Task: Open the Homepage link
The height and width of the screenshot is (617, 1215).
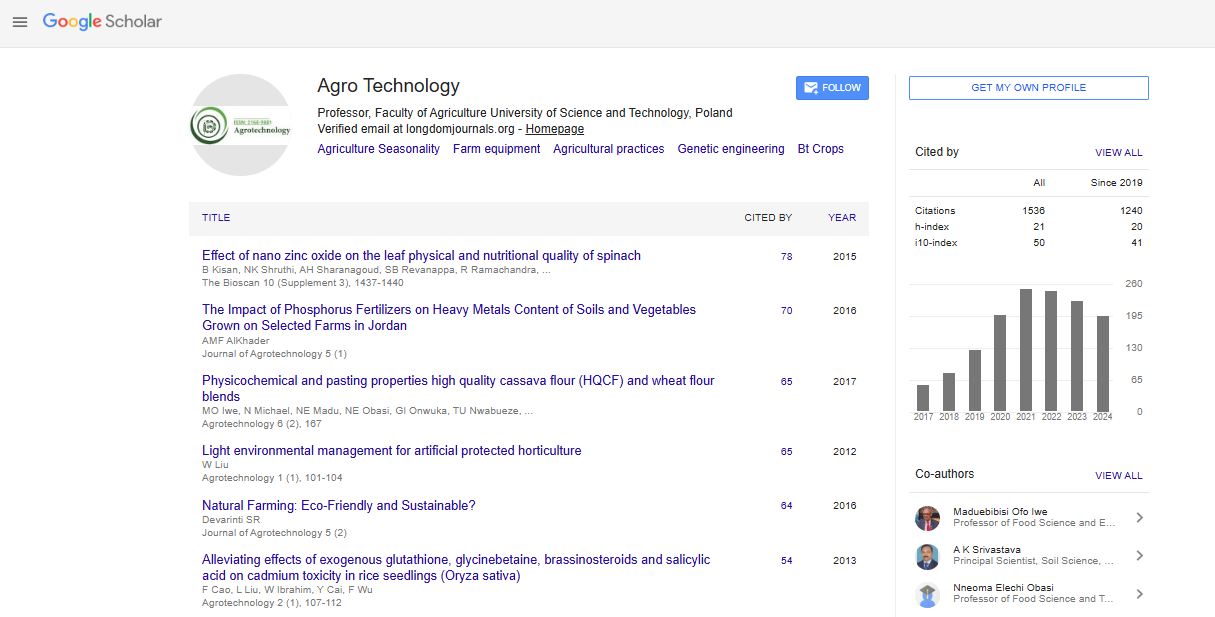Action: [555, 129]
